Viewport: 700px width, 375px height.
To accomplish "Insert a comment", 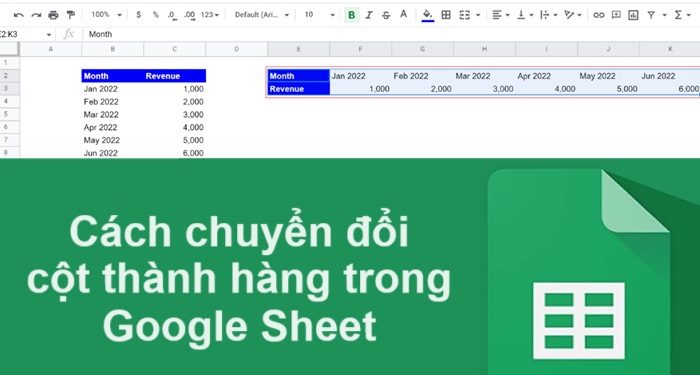I will [616, 15].
